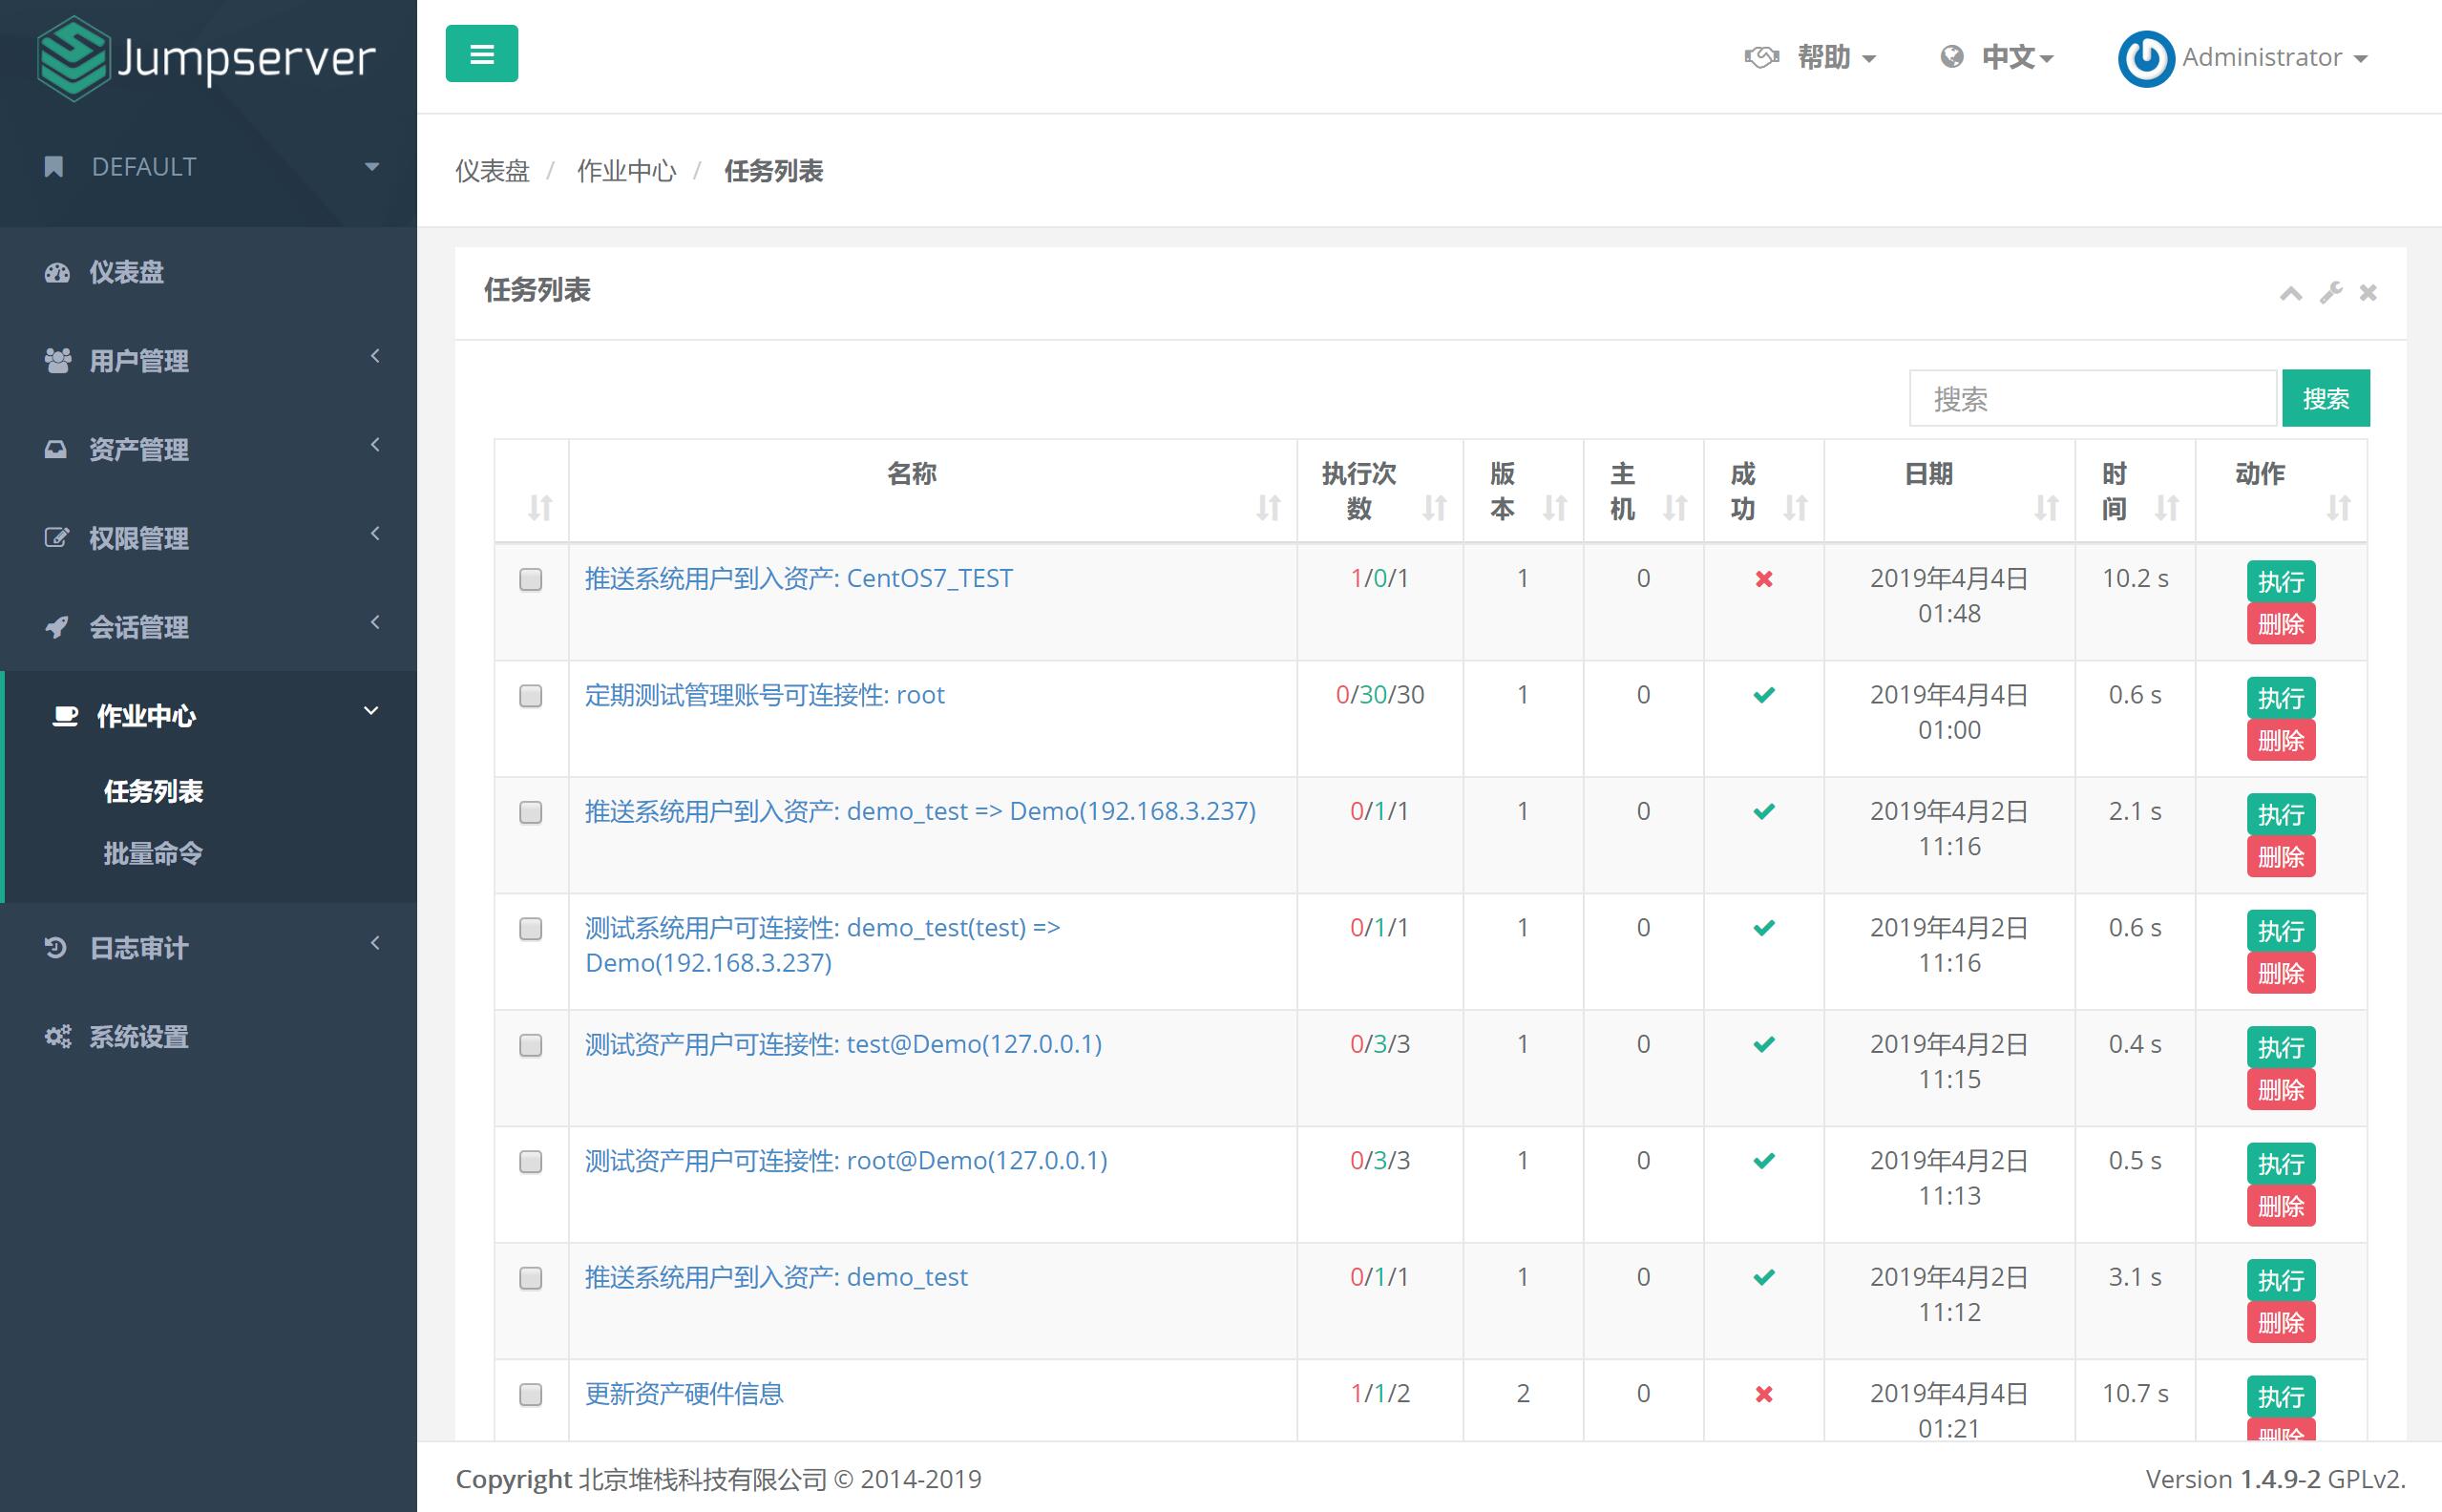Check the 更新资产硬件信息 checkbox
Screen dimensions: 2442x1512
[531, 1395]
